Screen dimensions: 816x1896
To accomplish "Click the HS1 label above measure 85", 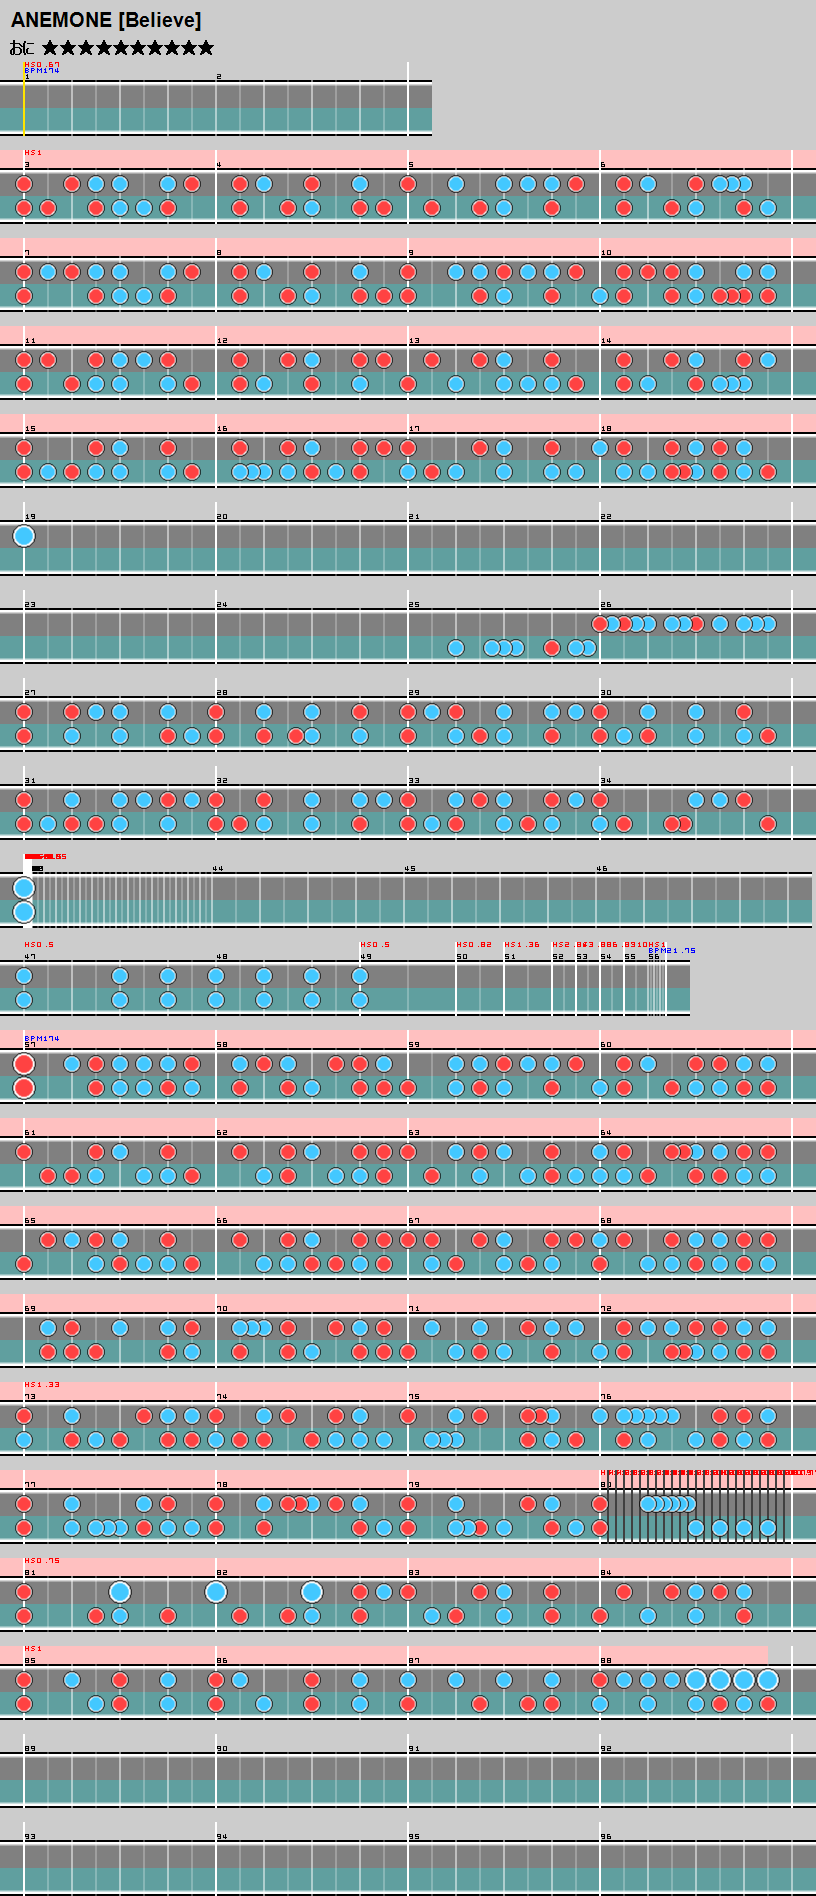I will click(x=33, y=1649).
